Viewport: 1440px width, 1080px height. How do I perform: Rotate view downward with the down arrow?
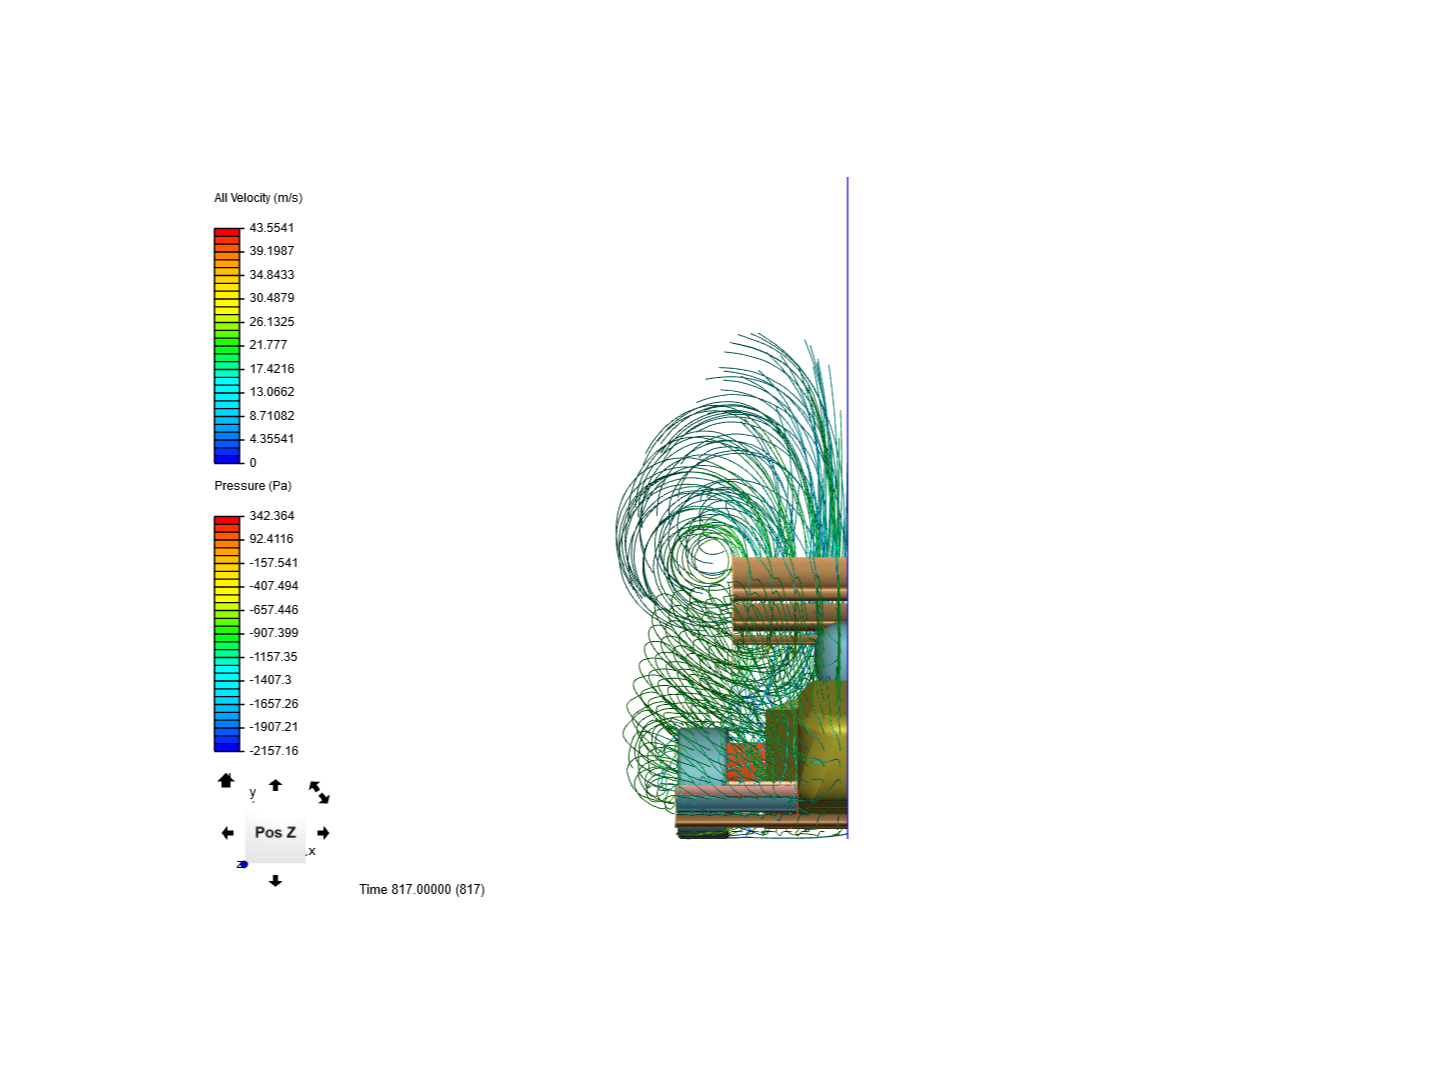coord(276,881)
